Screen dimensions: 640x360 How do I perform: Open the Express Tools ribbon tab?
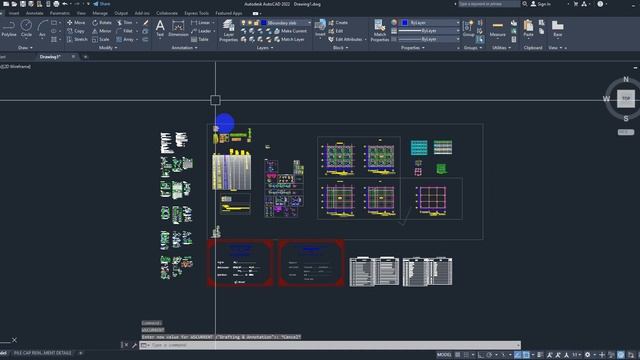[196, 13]
